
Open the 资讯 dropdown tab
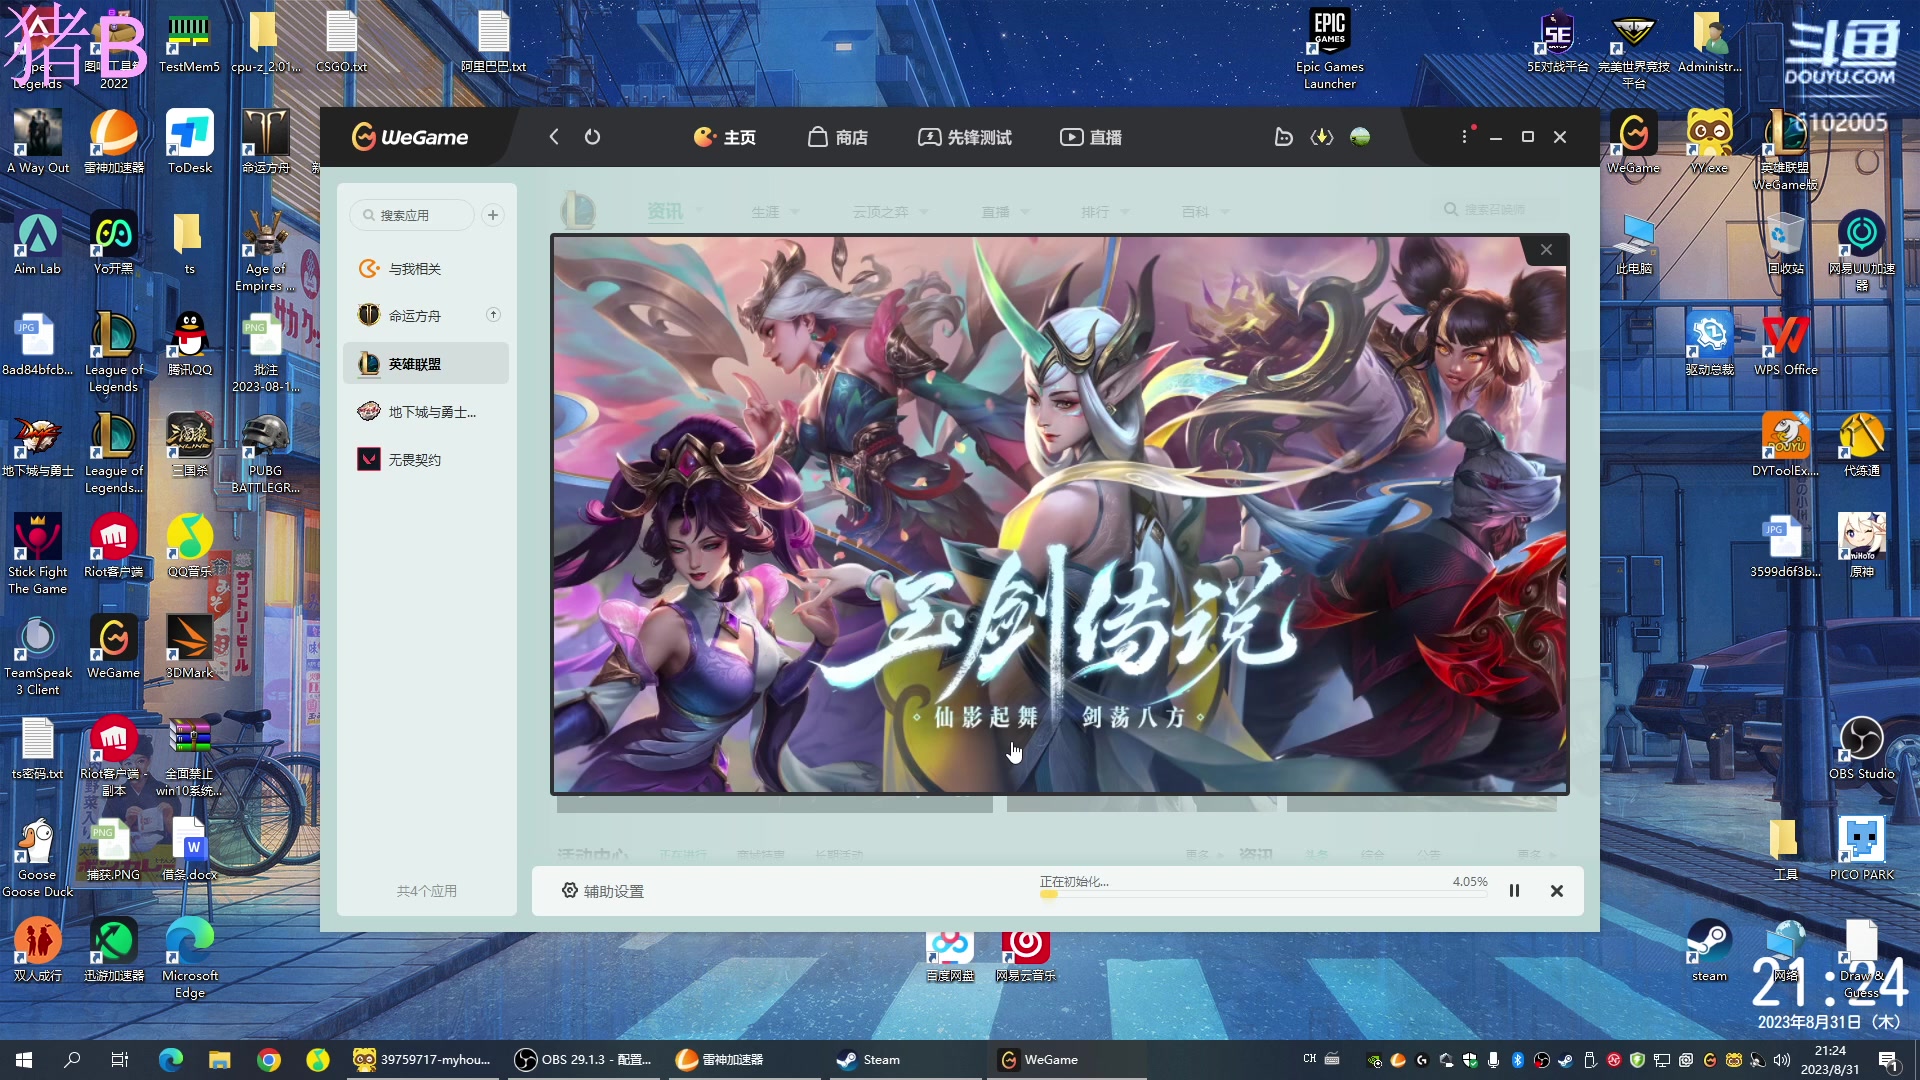(675, 211)
